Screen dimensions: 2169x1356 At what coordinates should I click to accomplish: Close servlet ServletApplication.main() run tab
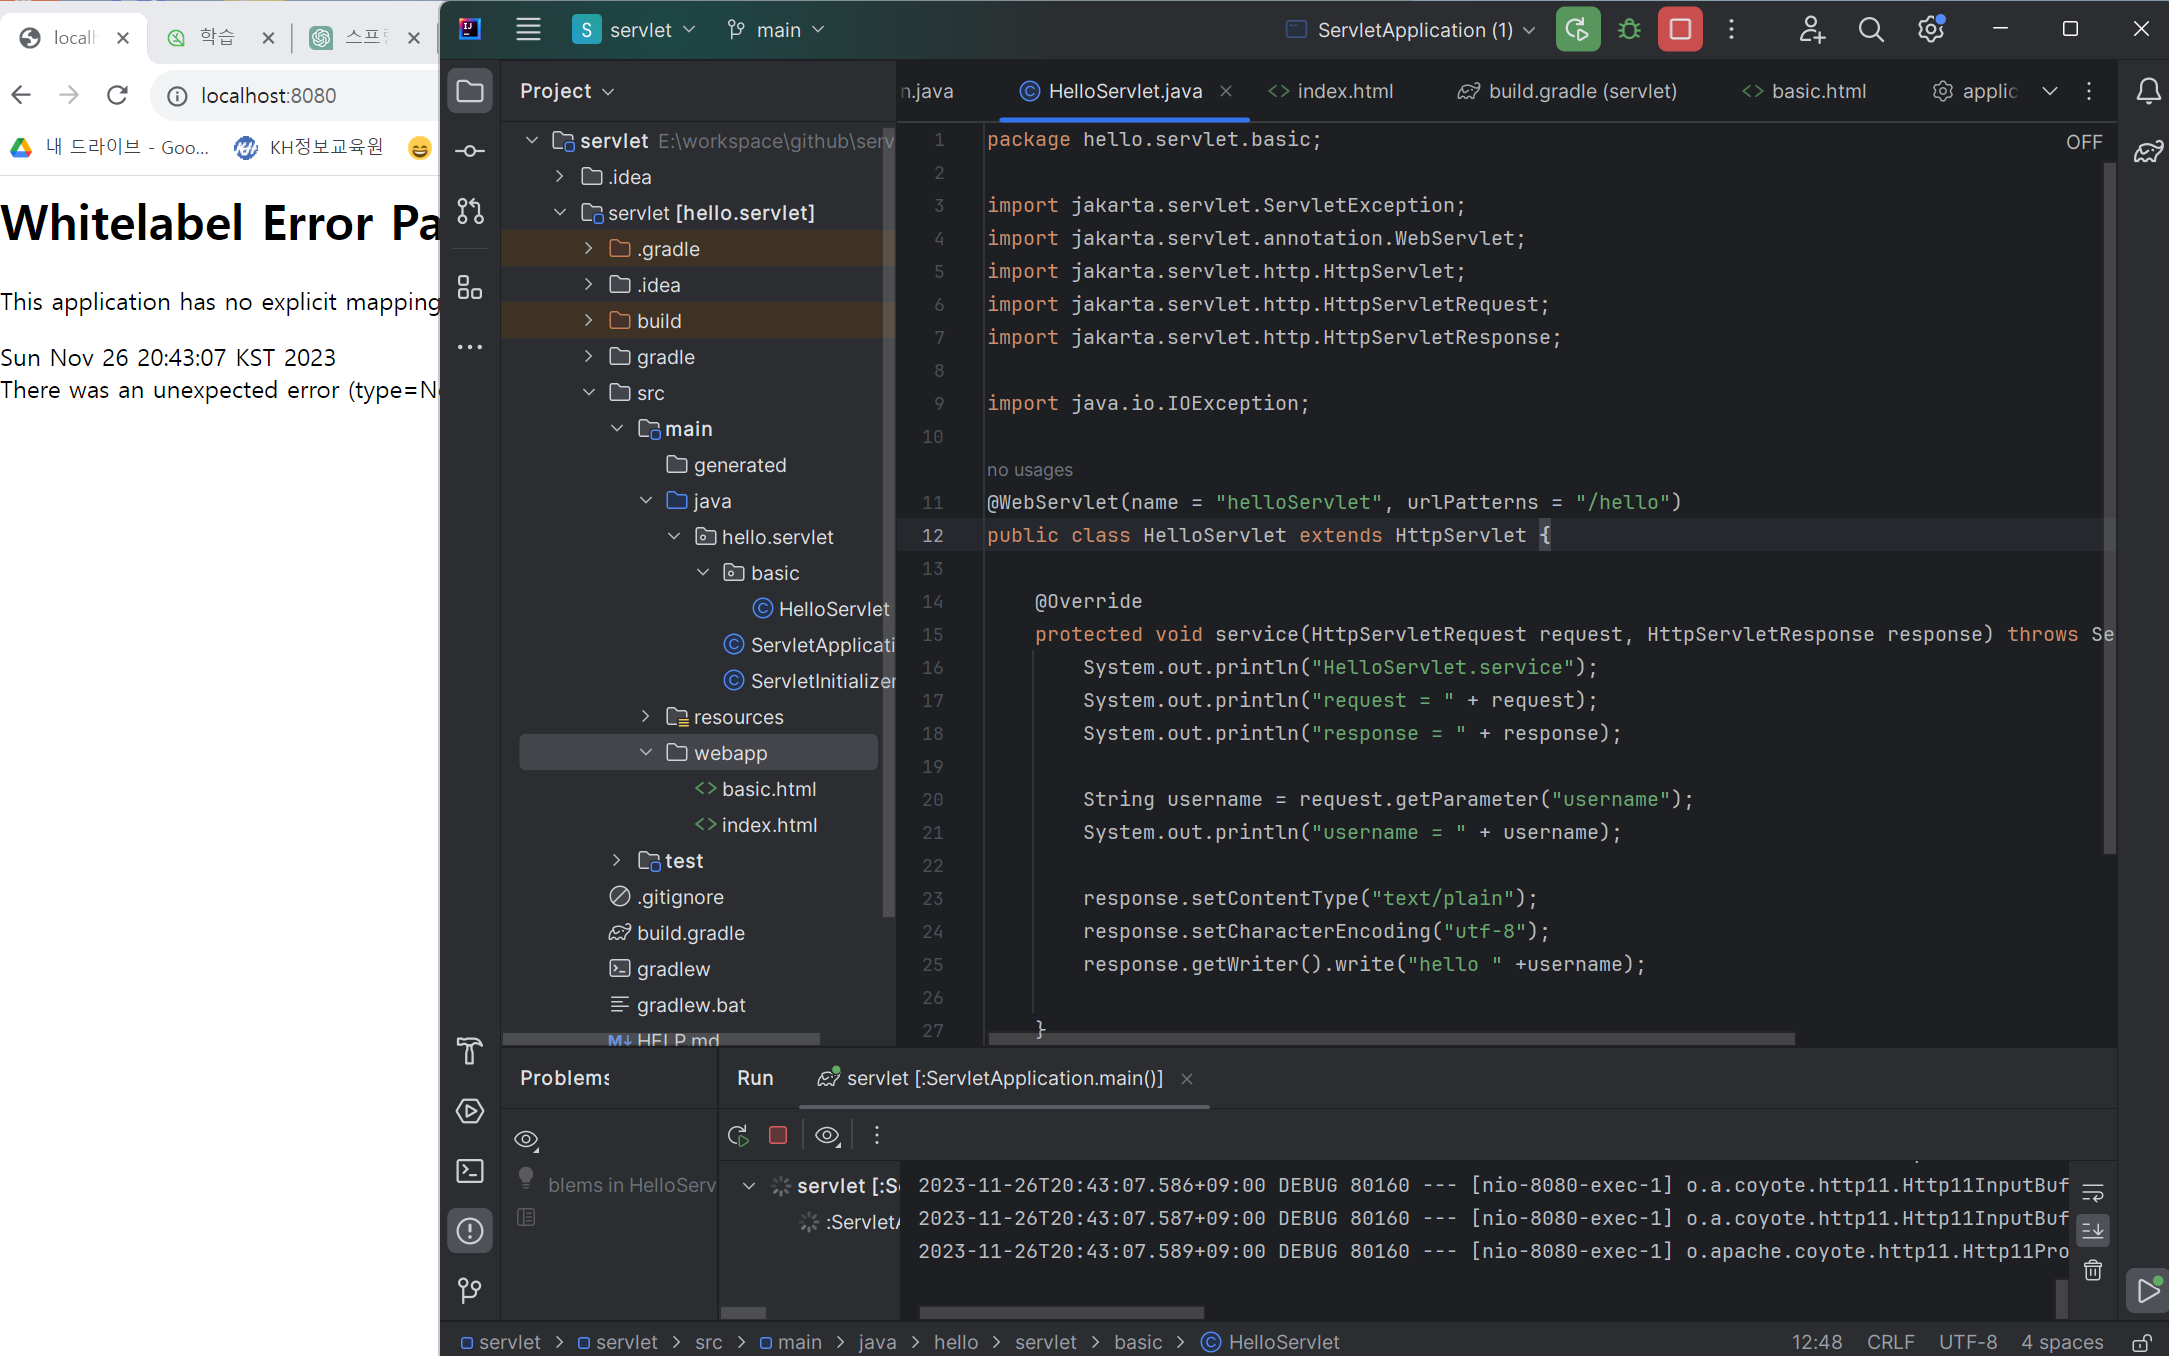(x=1187, y=1079)
